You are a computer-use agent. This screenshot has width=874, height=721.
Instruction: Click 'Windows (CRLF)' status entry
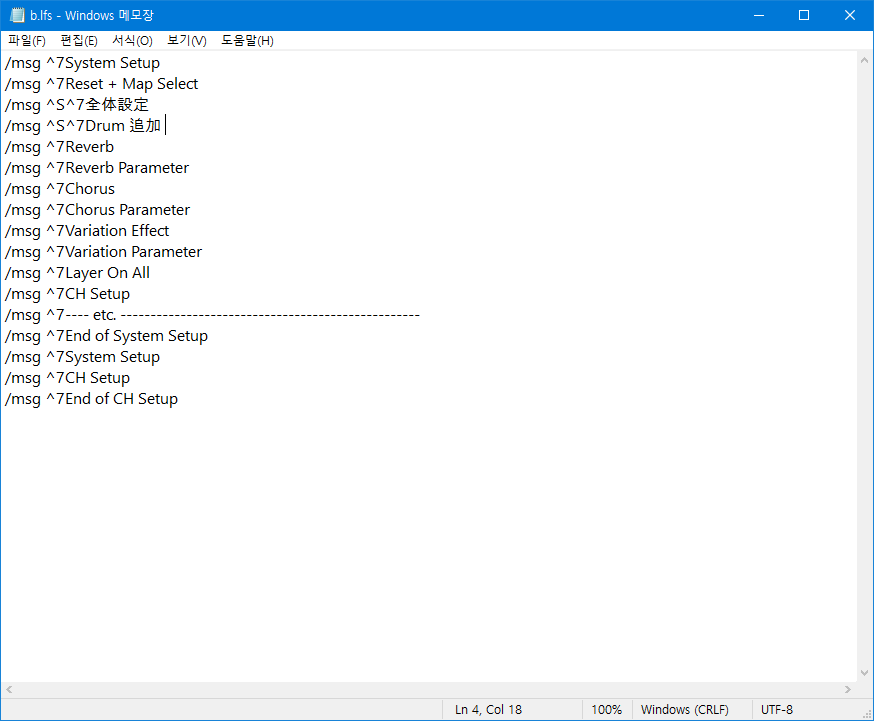click(684, 710)
